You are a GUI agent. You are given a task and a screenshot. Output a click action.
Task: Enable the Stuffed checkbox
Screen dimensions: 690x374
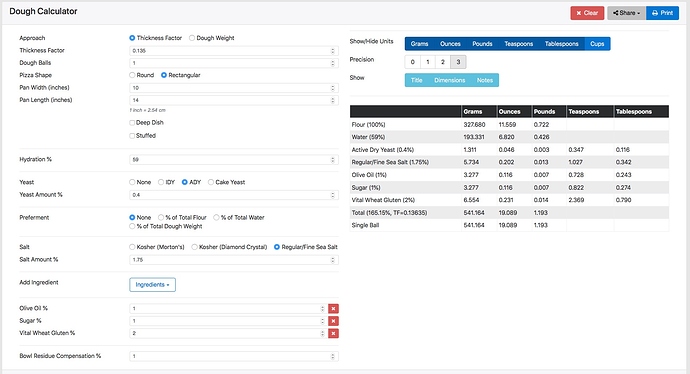click(132, 136)
